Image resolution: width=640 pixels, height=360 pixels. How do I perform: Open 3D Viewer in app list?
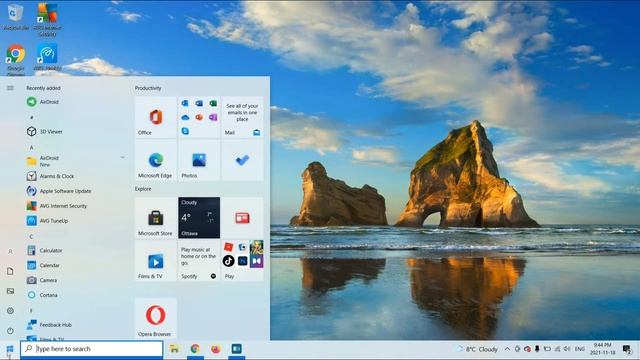[x=76, y=131]
